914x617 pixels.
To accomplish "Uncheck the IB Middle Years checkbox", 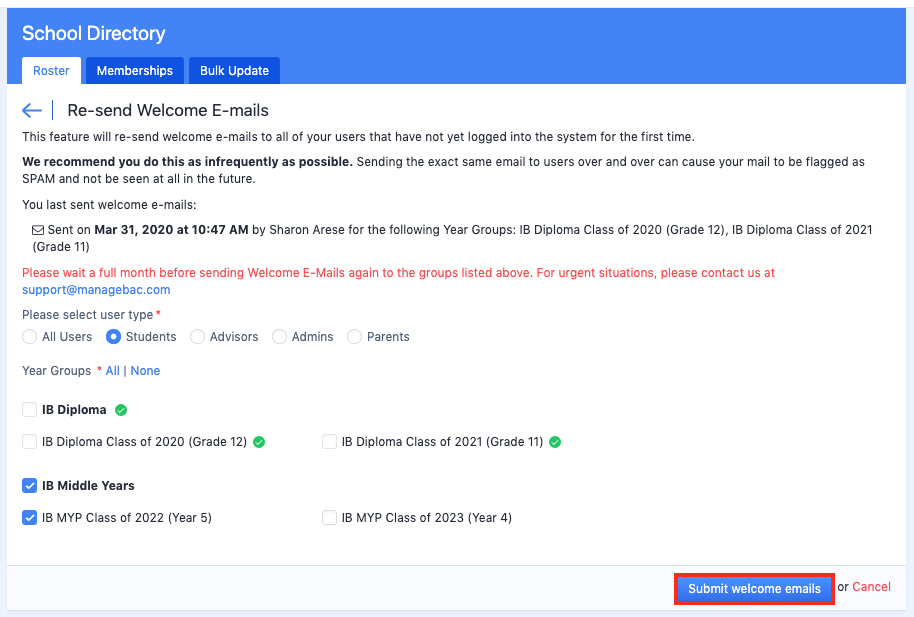I will coord(30,486).
